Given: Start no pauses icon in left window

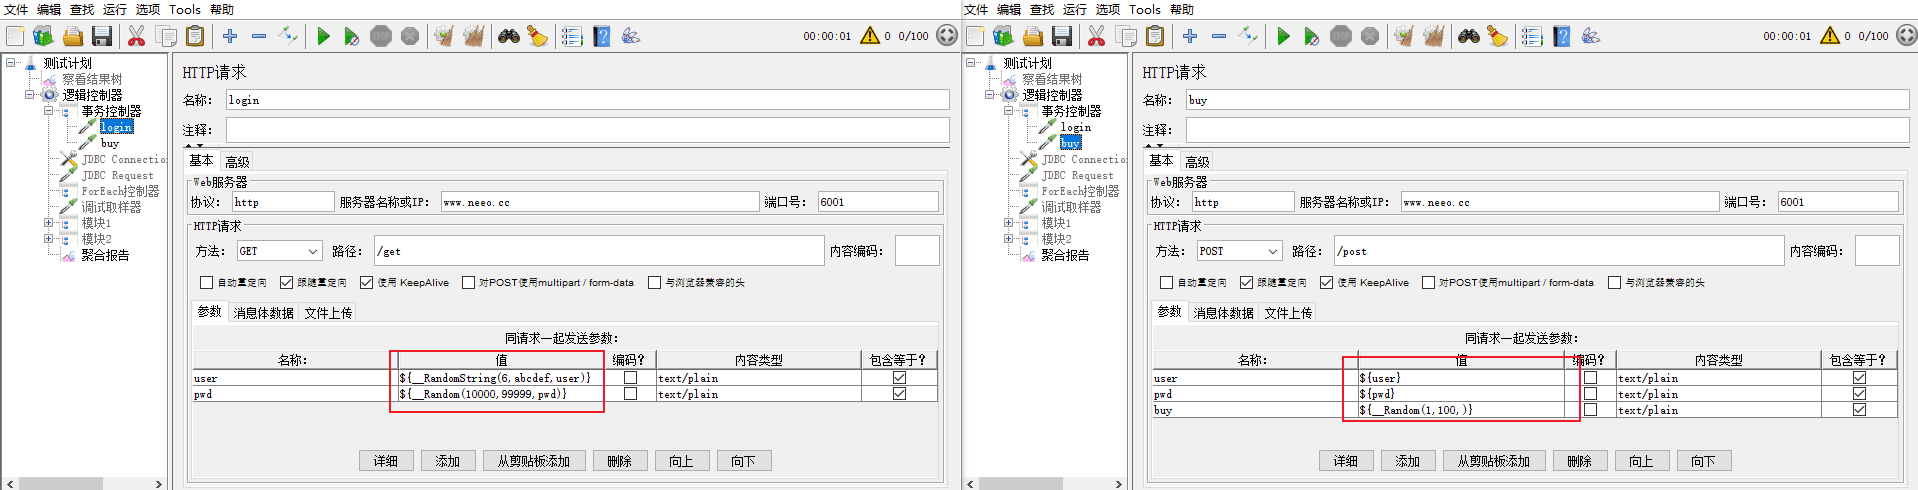Looking at the screenshot, I should click(x=352, y=36).
